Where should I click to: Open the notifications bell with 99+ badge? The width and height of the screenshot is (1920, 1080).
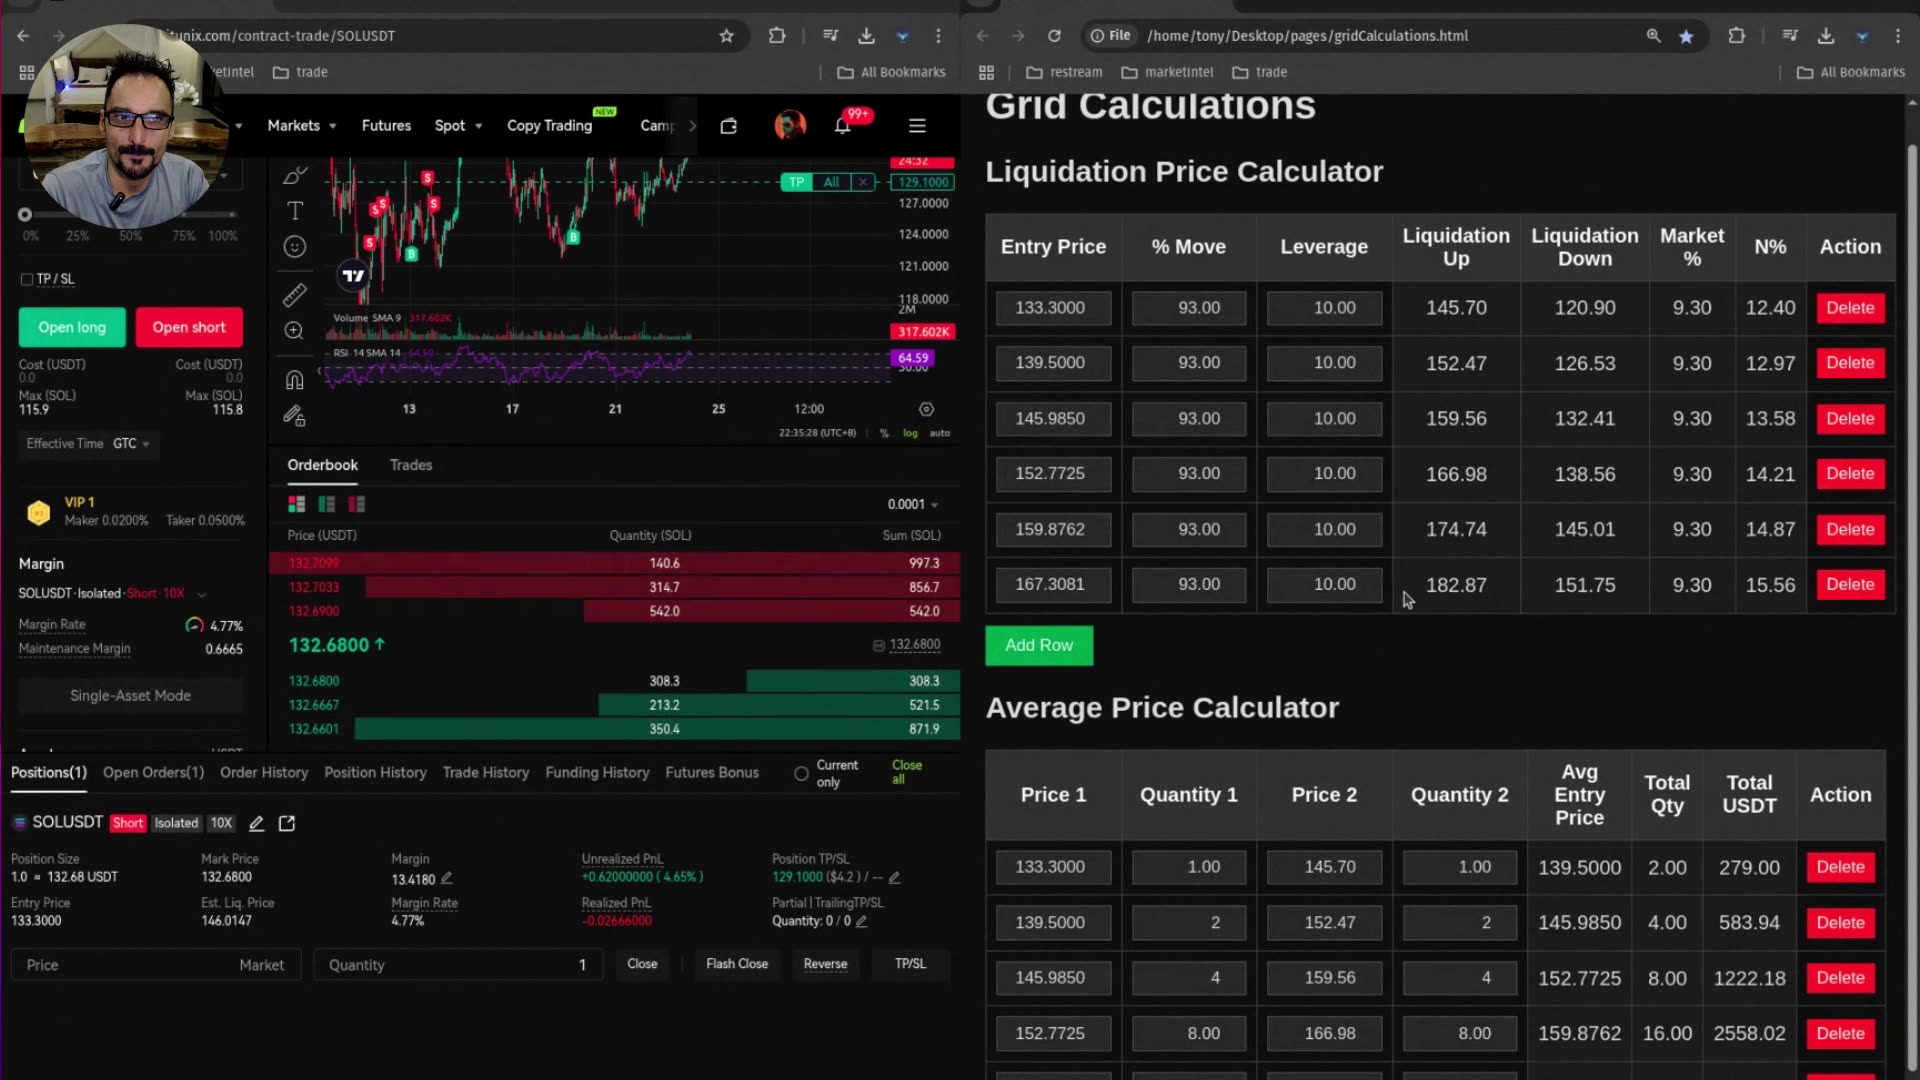click(x=841, y=125)
